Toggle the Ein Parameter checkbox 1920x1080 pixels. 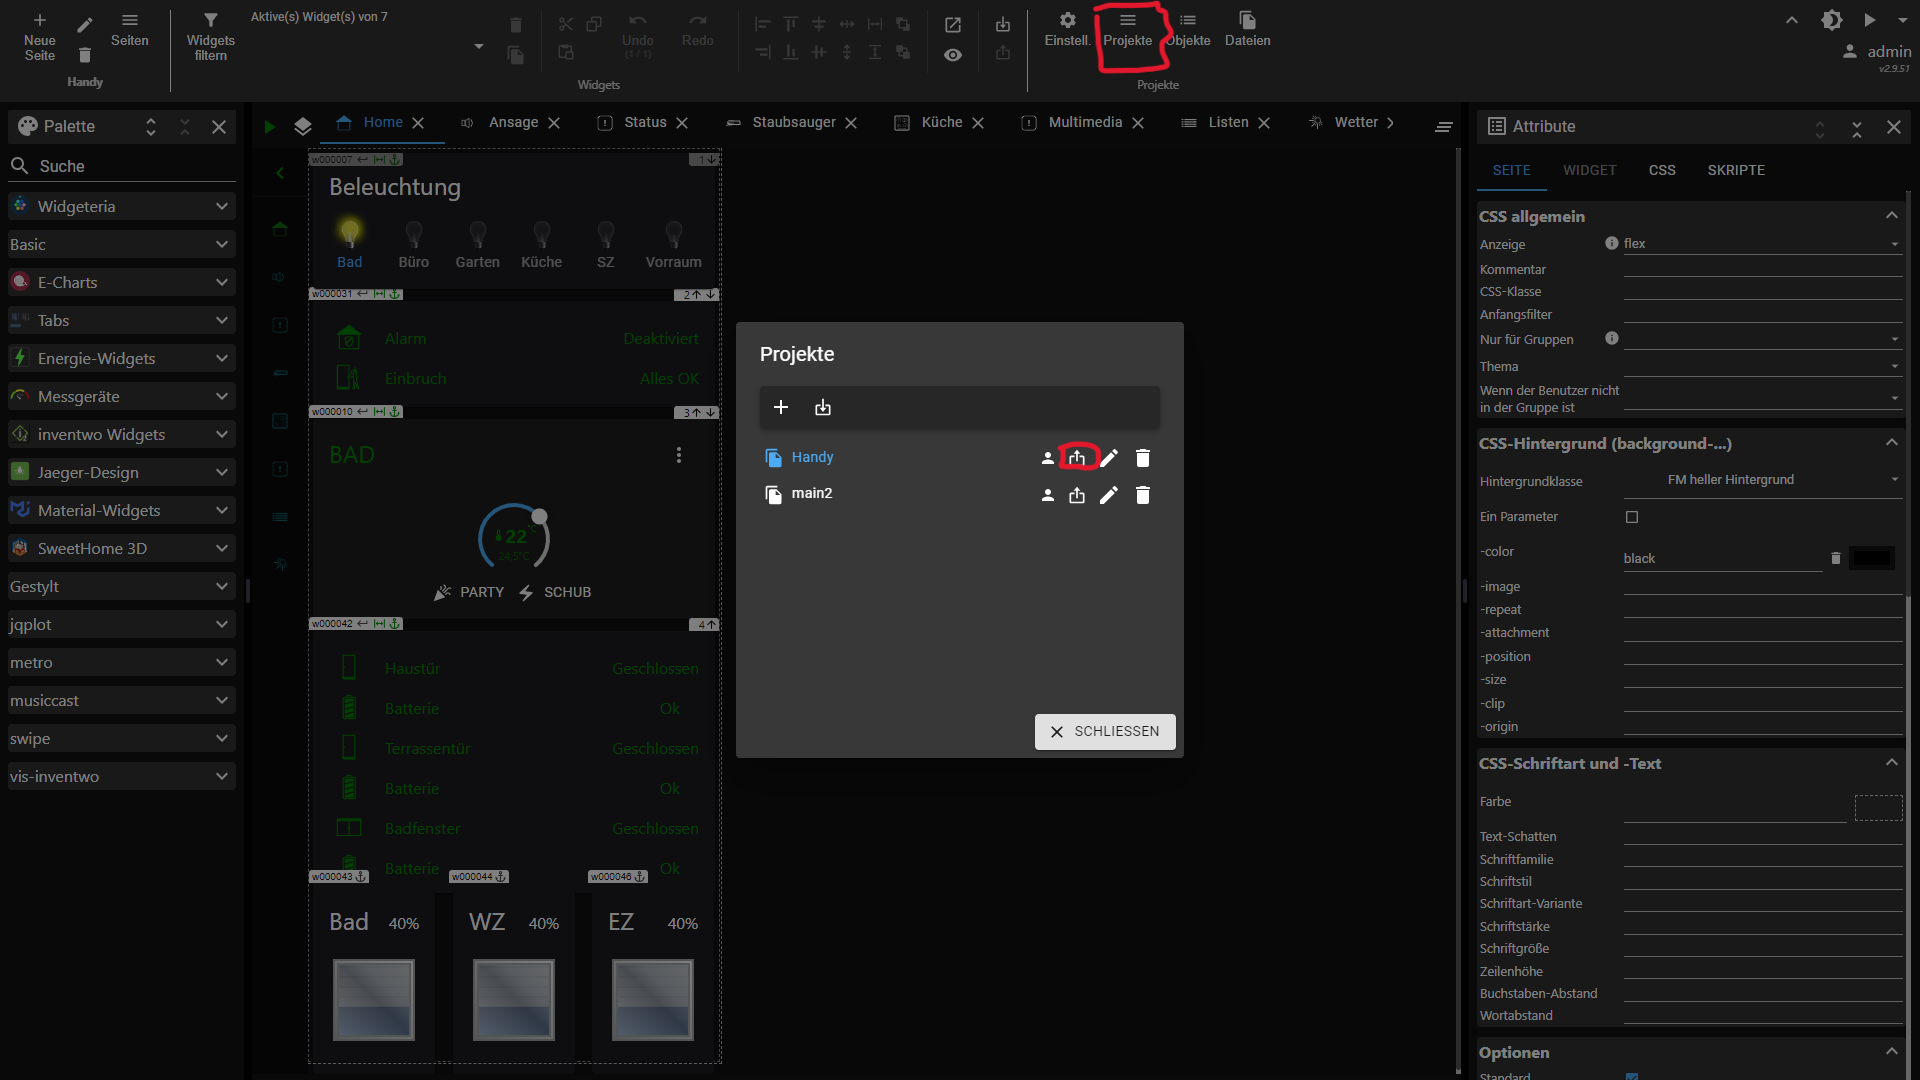(x=1632, y=517)
